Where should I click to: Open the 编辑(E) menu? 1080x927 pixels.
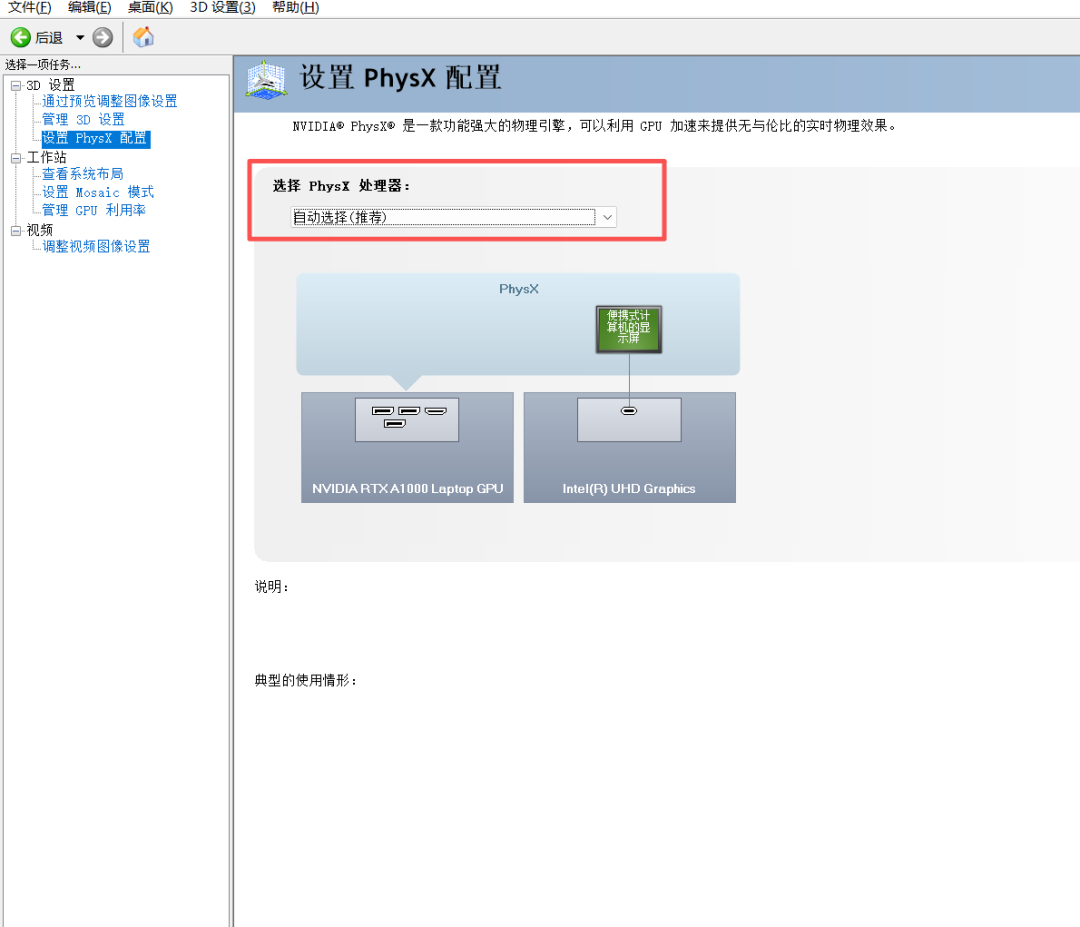(x=90, y=8)
